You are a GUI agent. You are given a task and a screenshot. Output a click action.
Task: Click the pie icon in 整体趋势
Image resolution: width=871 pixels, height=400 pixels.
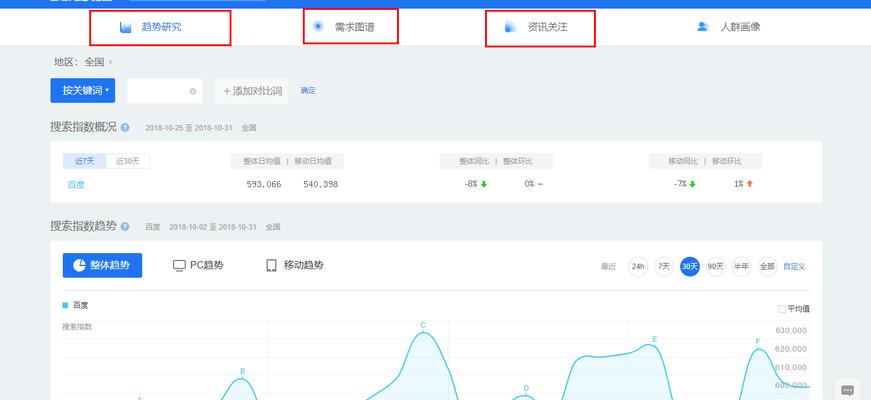pos(79,266)
